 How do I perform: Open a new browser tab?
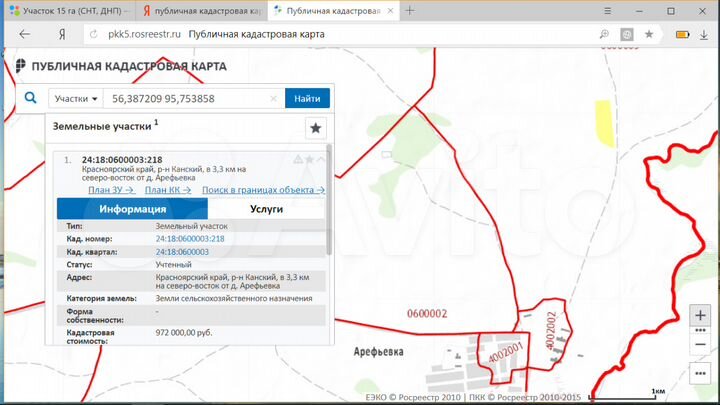410,11
